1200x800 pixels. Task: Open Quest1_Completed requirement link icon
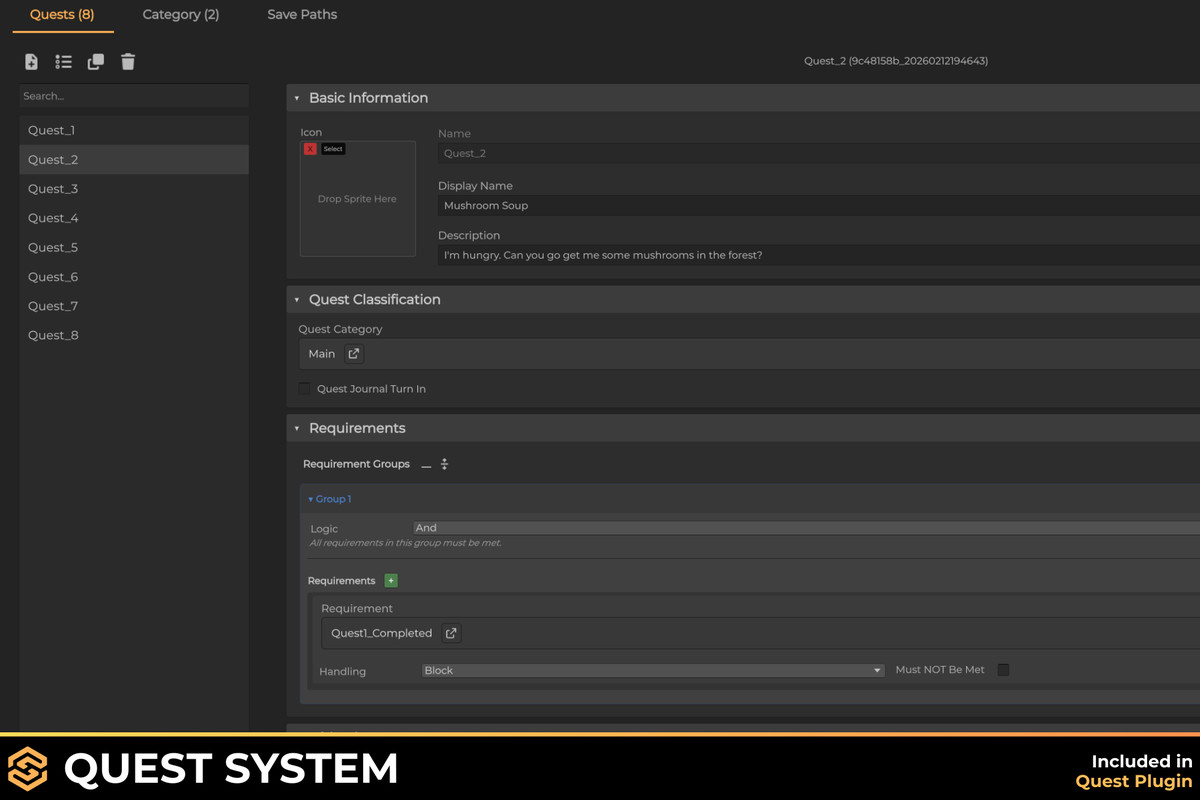(451, 633)
